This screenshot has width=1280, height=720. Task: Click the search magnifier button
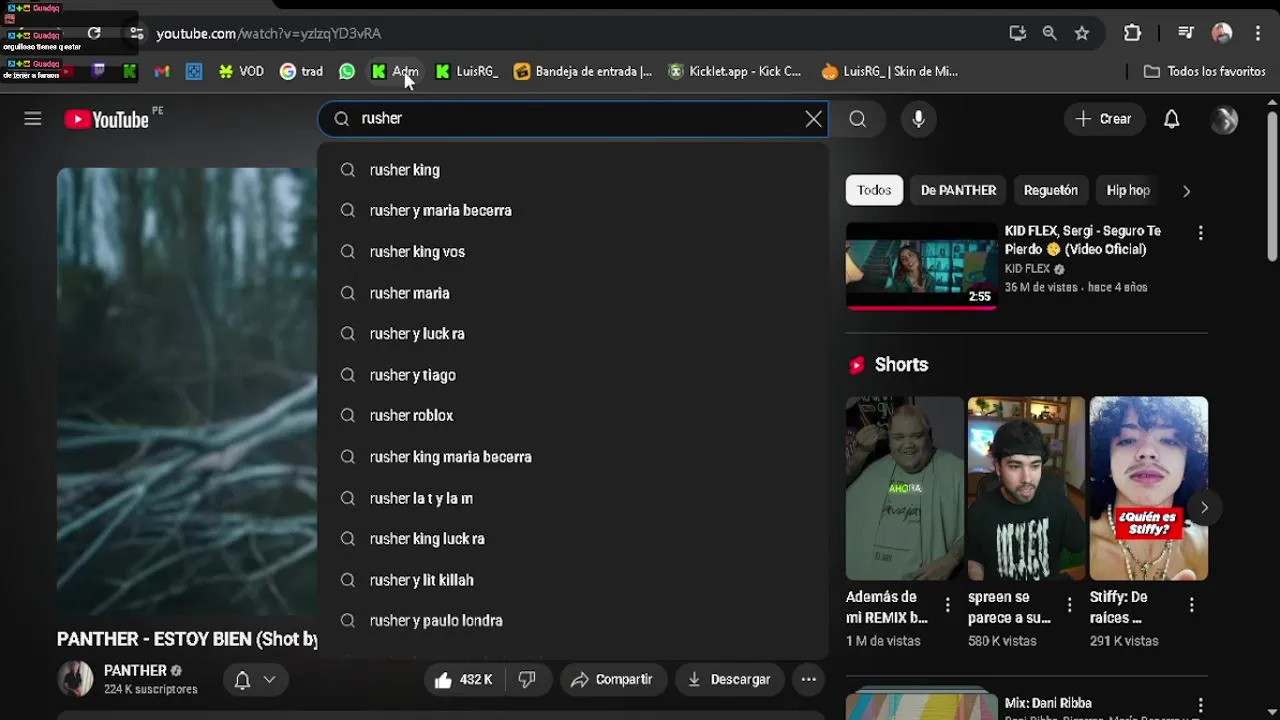click(858, 119)
